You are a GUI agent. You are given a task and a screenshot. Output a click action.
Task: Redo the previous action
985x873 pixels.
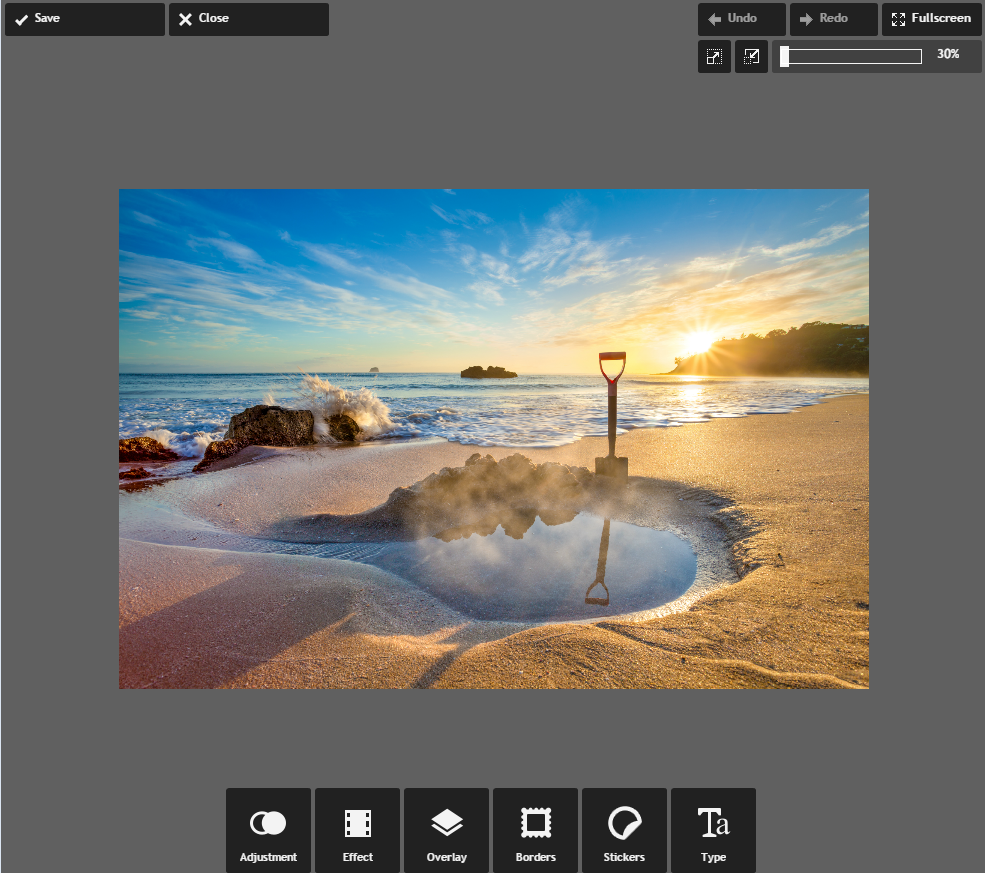[833, 19]
